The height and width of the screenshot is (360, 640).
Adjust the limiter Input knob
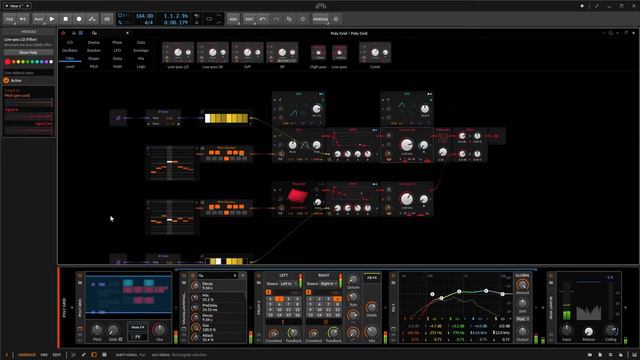(567, 330)
